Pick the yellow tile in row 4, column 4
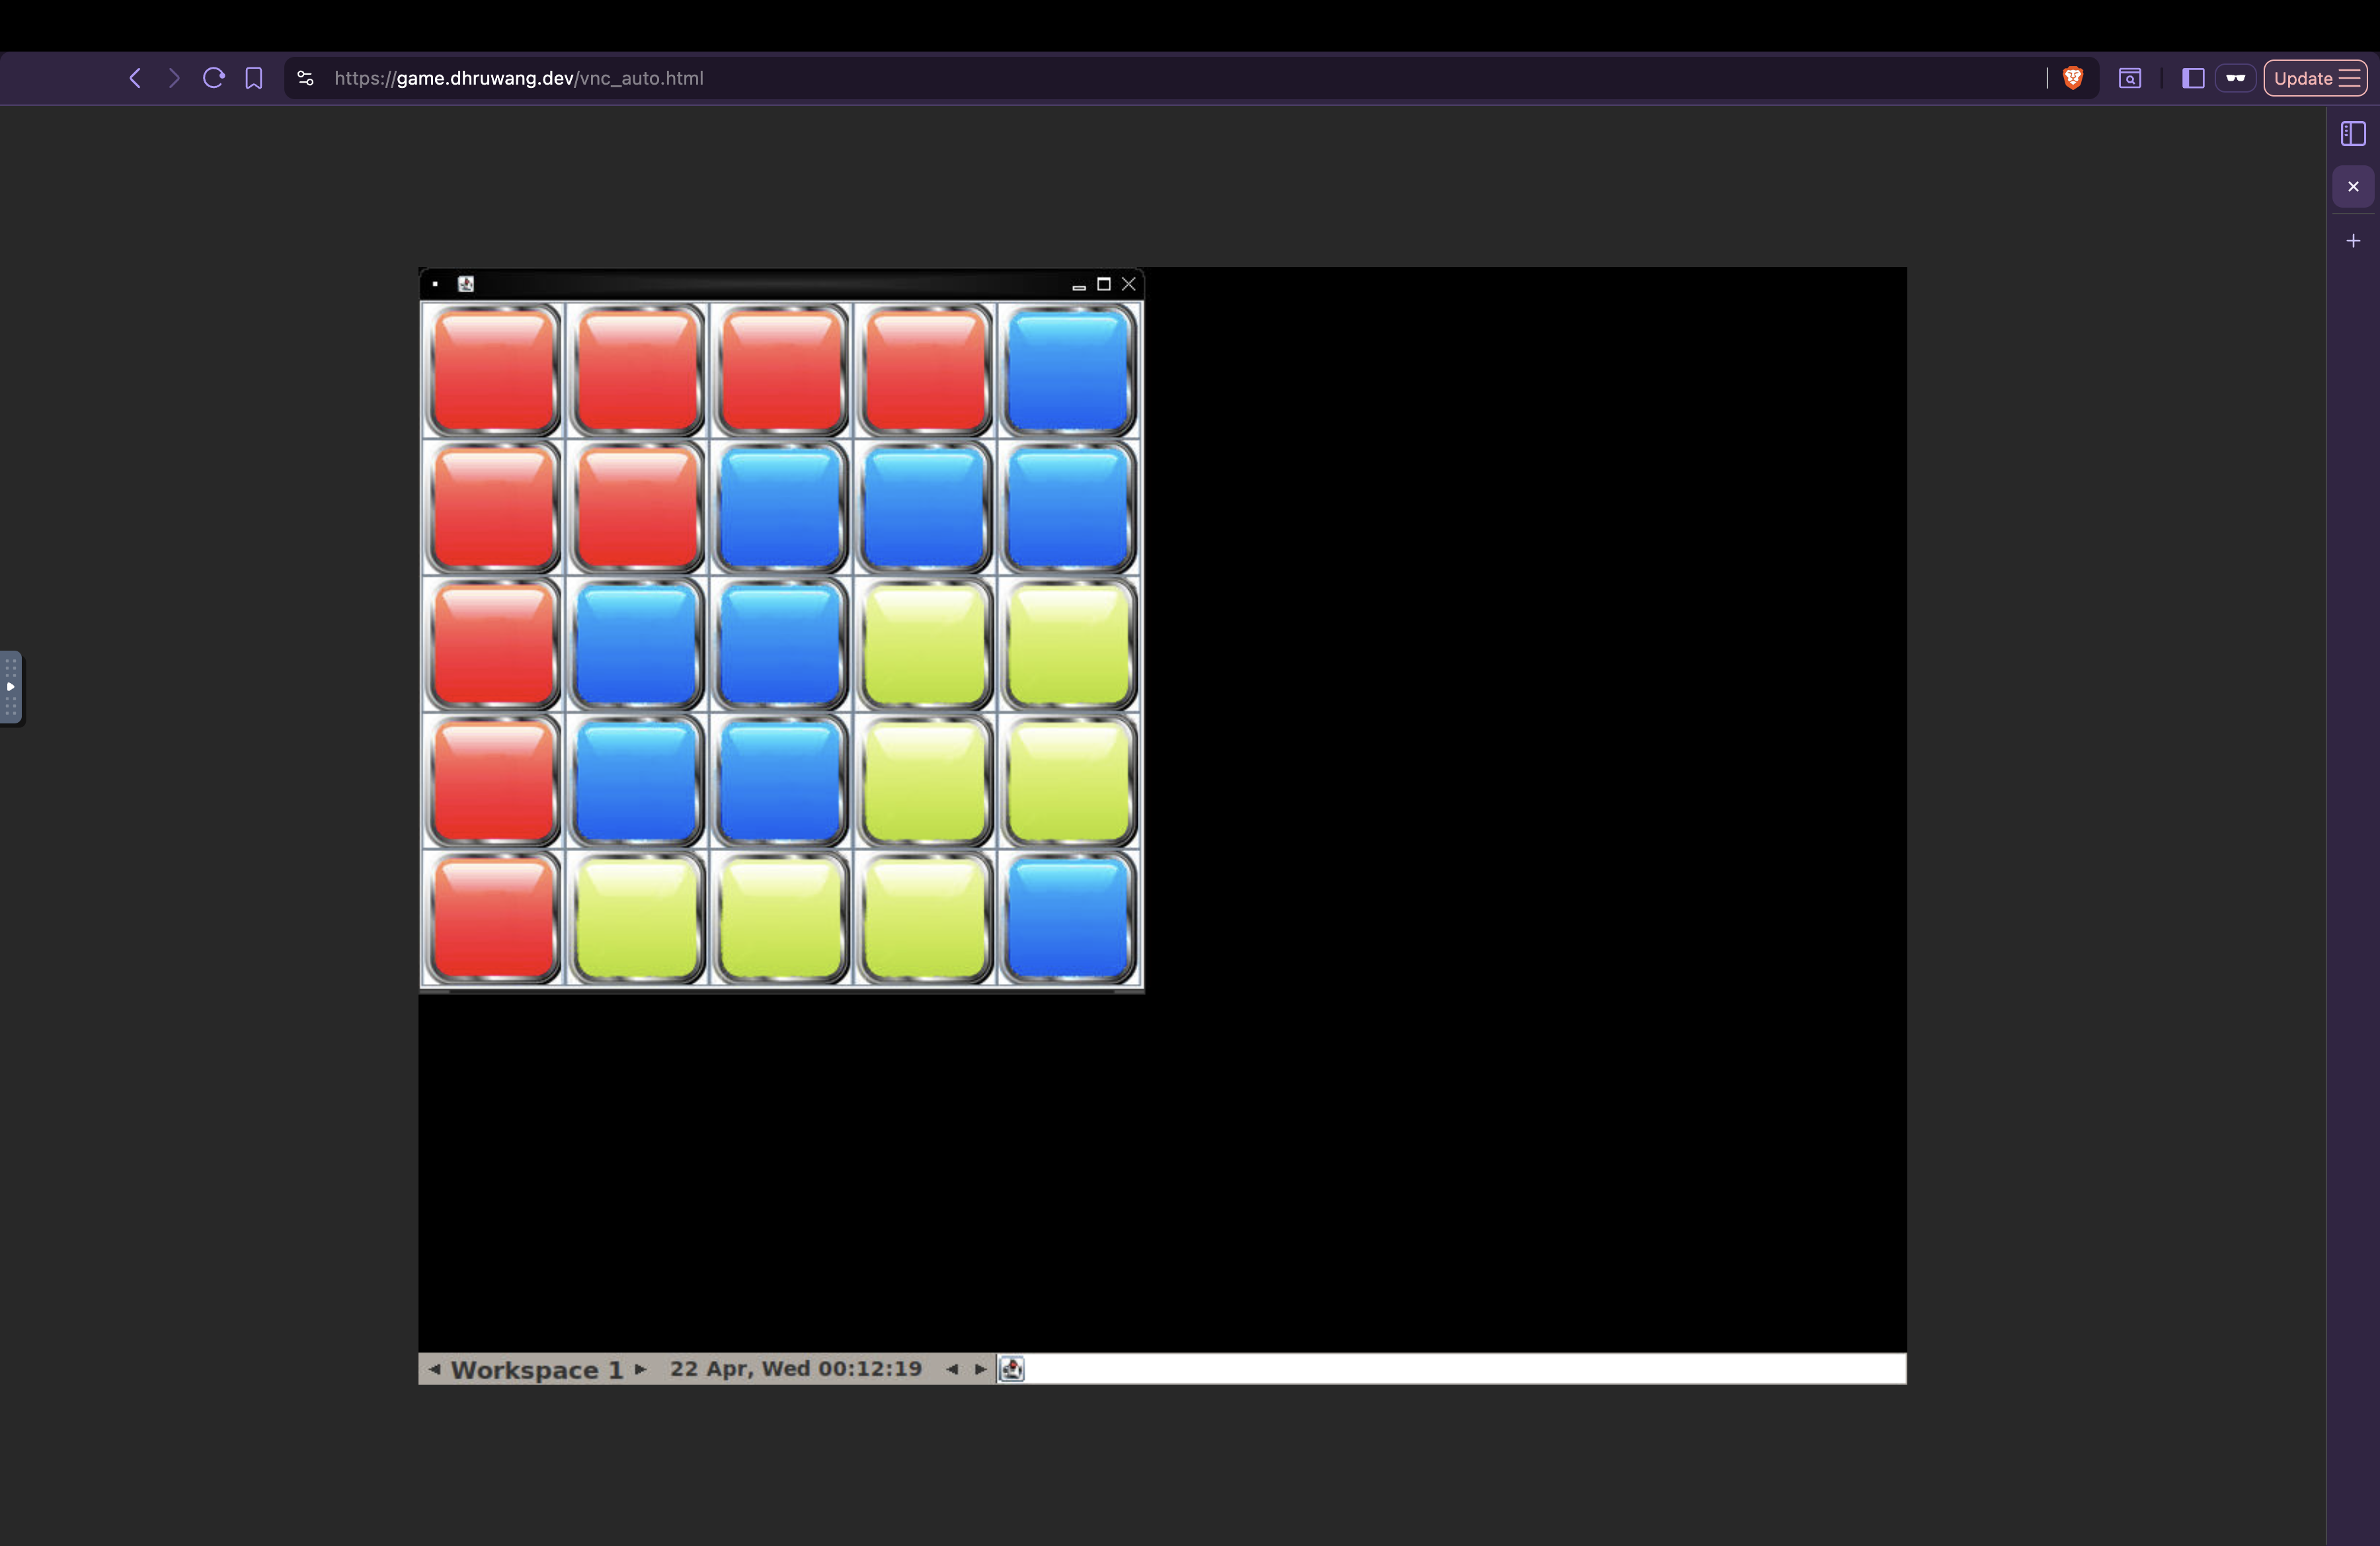Viewport: 2380px width, 1546px height. coord(925,782)
